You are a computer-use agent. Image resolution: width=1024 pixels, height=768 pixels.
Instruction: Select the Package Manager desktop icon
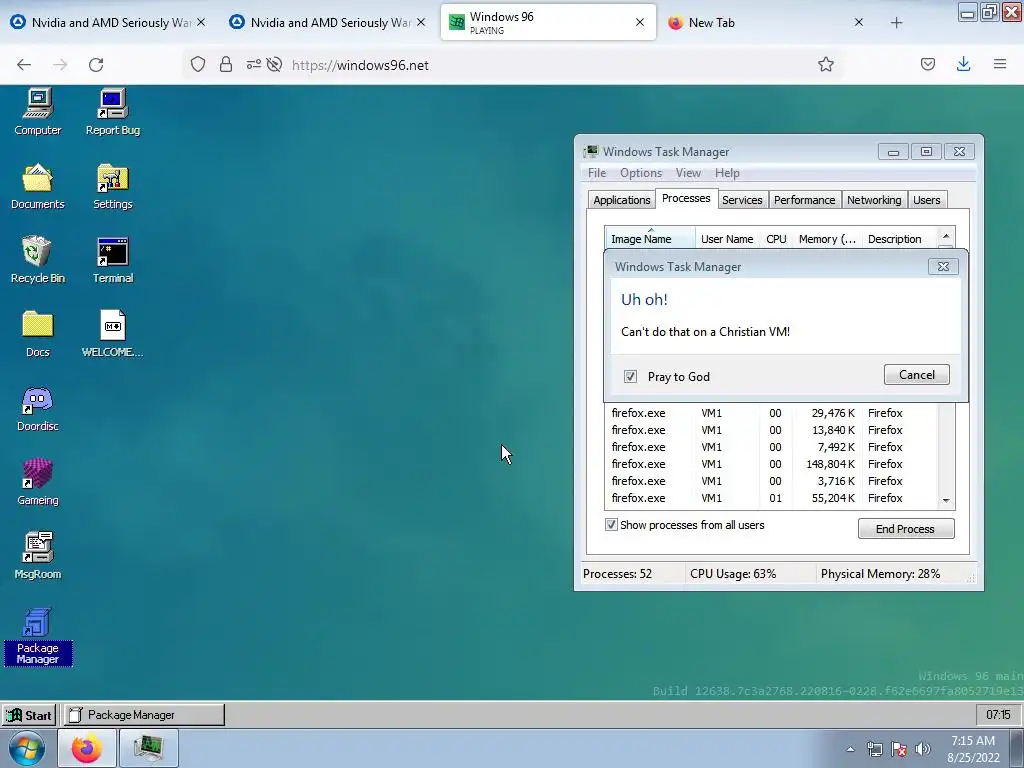(x=37, y=636)
